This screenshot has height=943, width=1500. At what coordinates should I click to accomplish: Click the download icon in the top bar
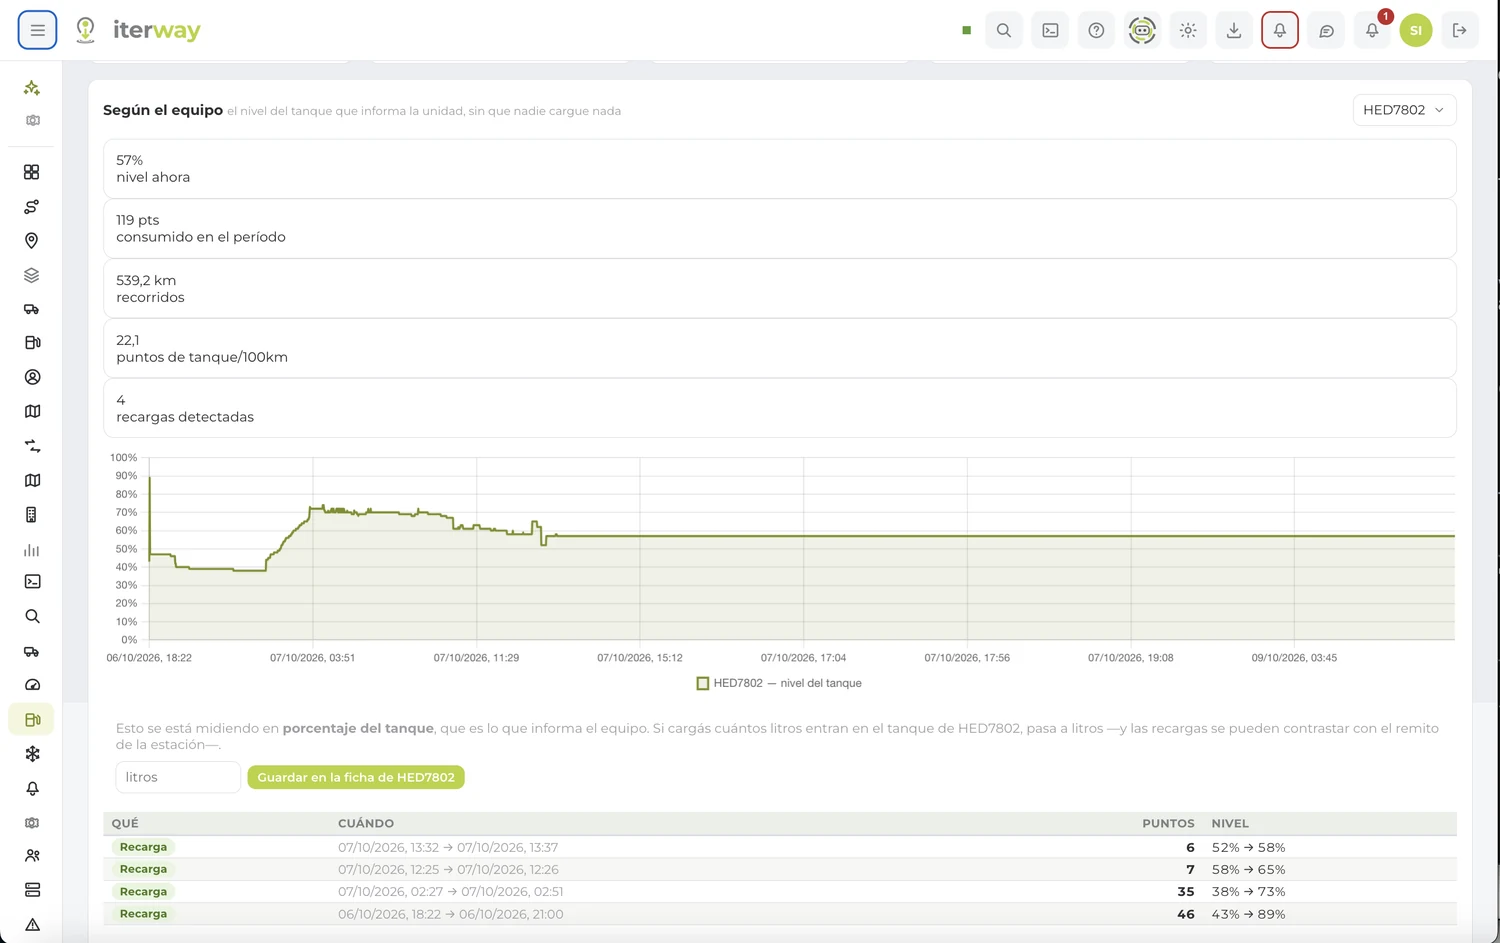[1234, 30]
